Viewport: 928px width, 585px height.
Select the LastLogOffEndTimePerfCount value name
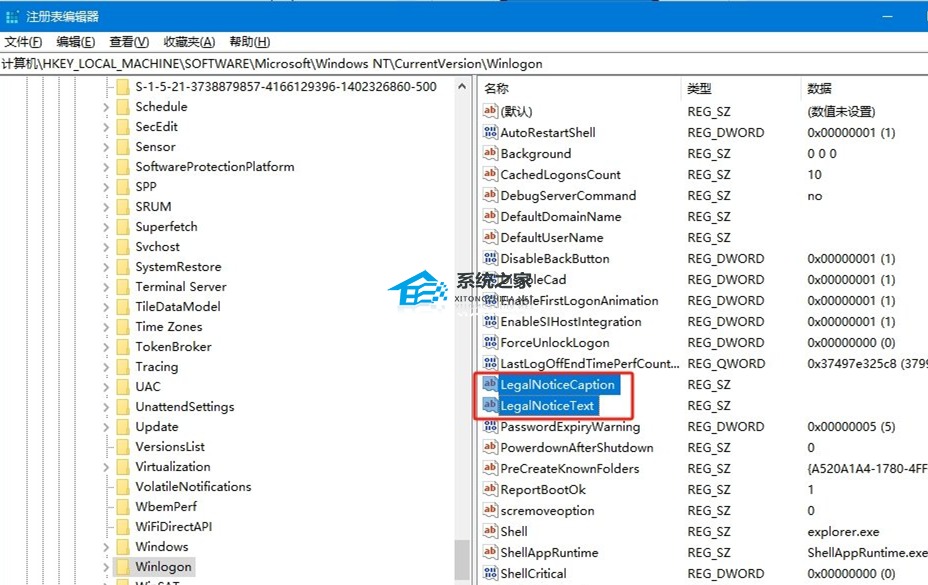(x=590, y=364)
